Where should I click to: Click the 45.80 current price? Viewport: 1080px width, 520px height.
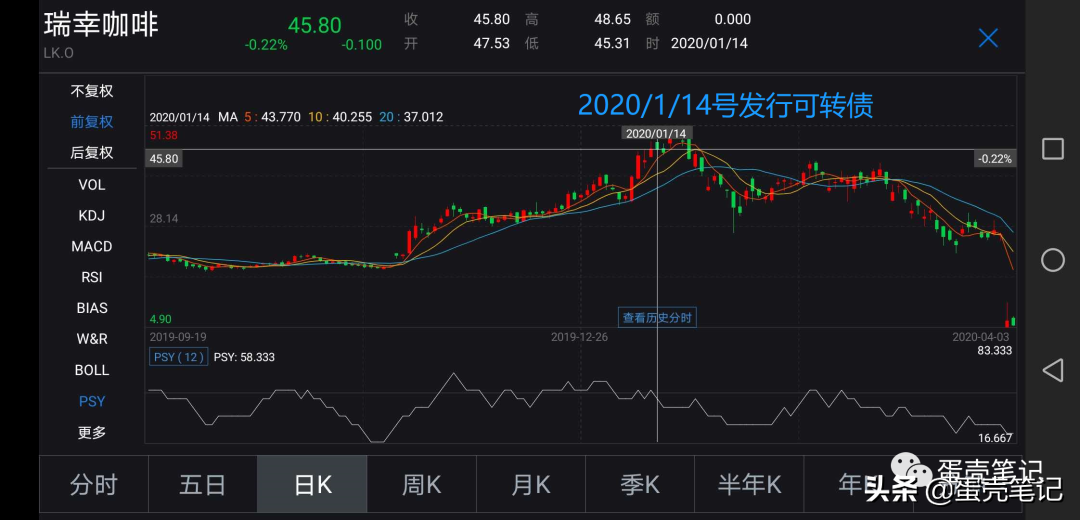tap(315, 25)
